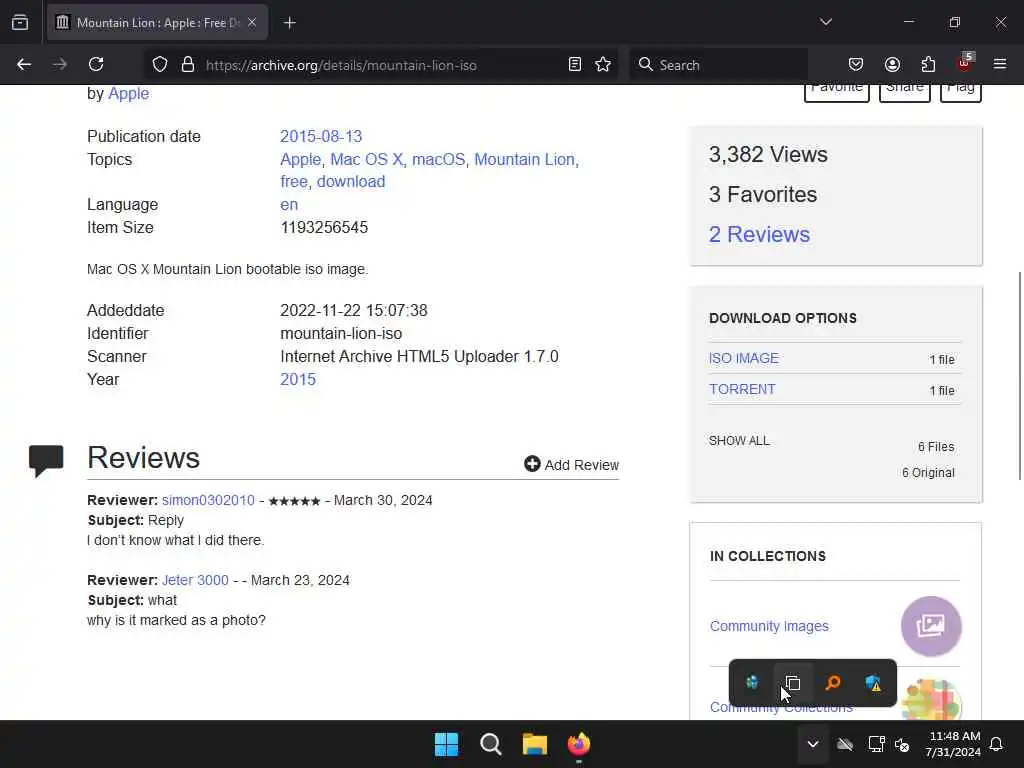Open the macOS topic link
The height and width of the screenshot is (768, 1024).
pos(438,159)
